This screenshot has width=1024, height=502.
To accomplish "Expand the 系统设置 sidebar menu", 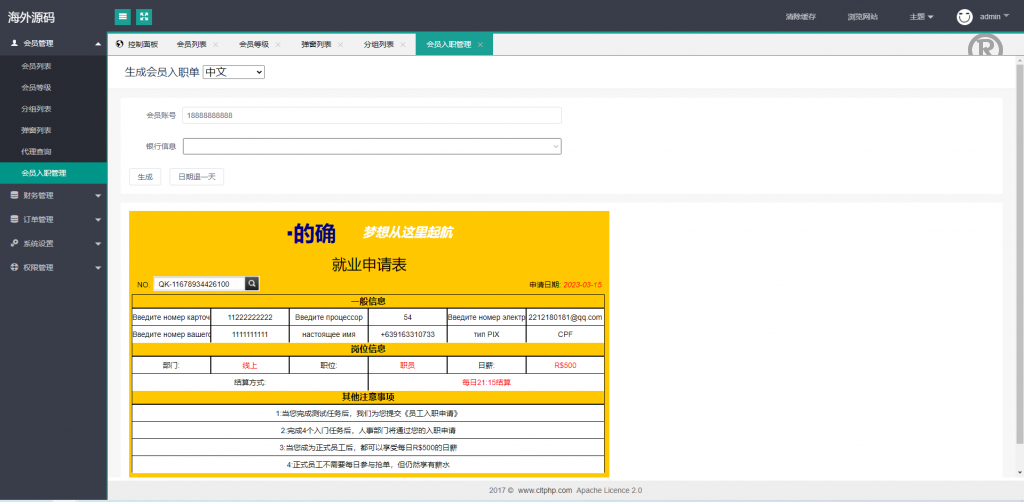I will click(53, 243).
